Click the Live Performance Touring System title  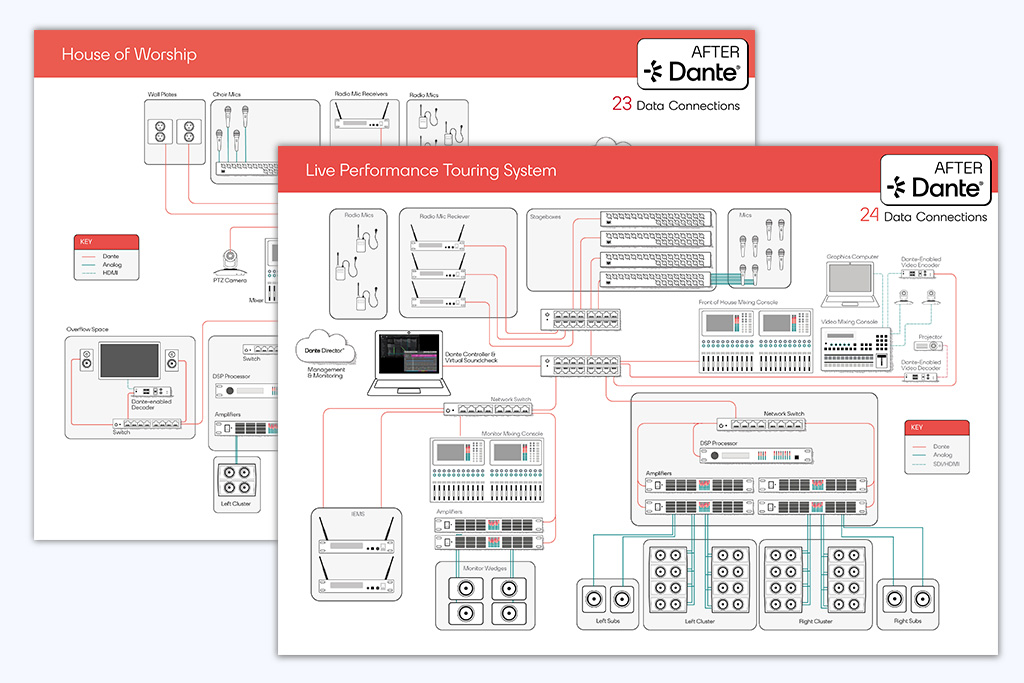431,171
